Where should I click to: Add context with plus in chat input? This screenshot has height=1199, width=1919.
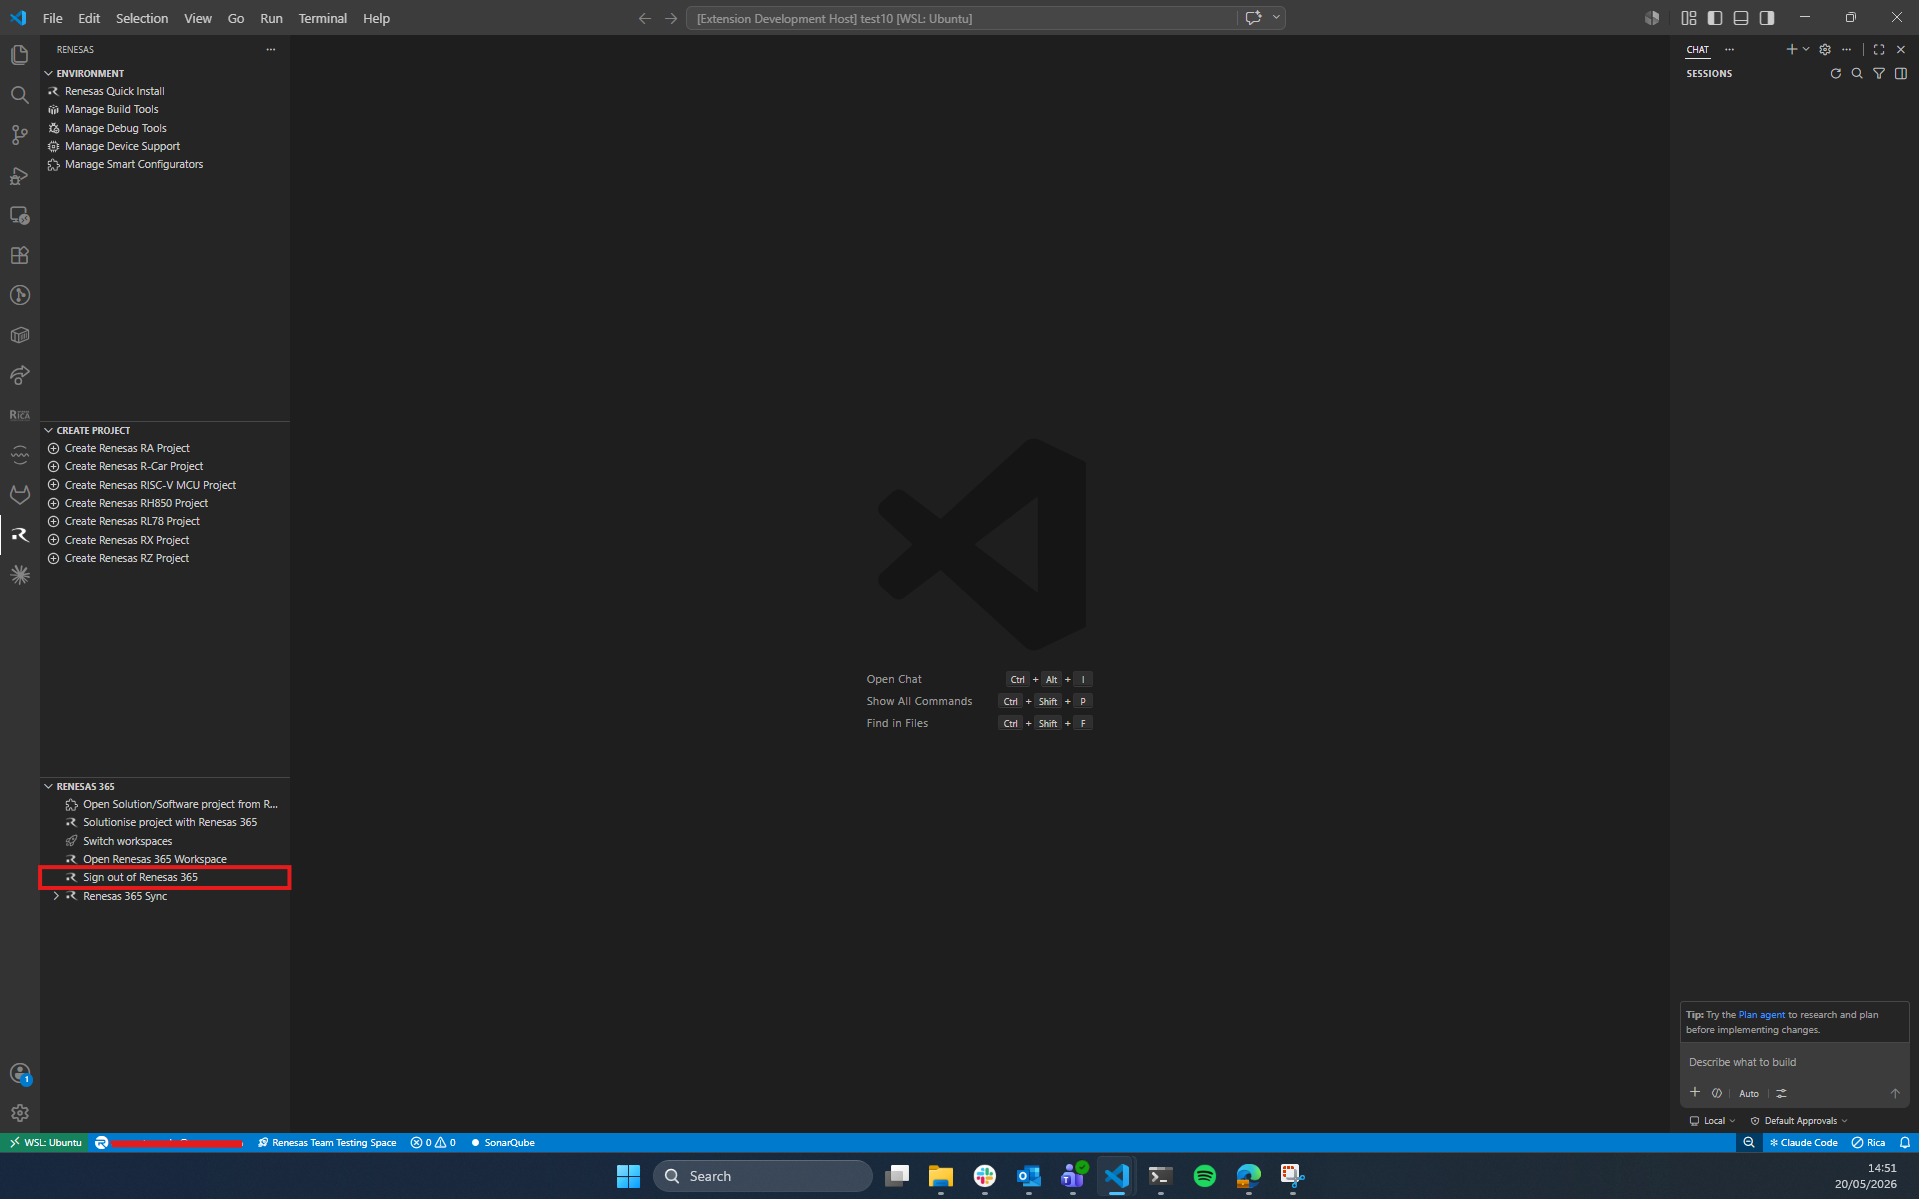1695,1092
